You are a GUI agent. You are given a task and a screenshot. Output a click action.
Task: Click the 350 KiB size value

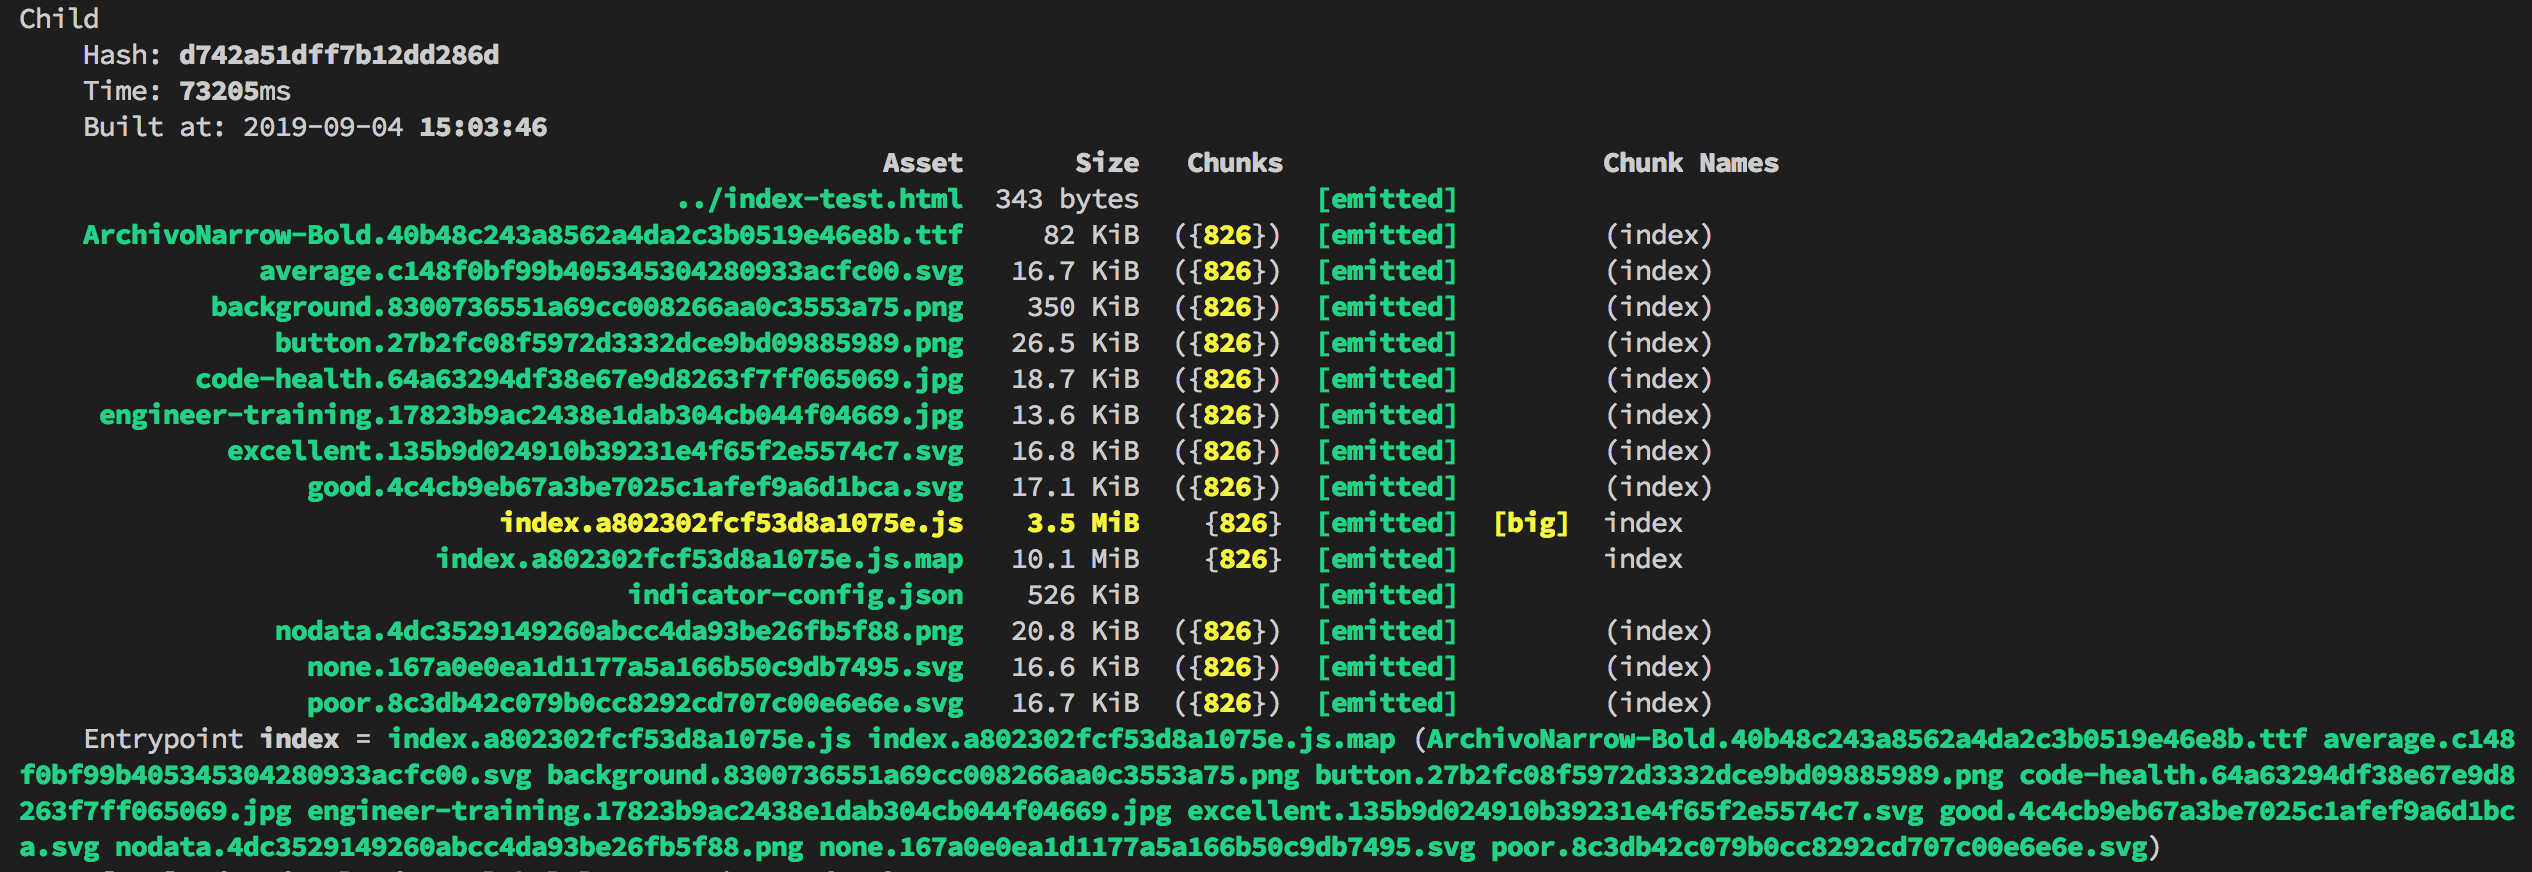point(1083,307)
